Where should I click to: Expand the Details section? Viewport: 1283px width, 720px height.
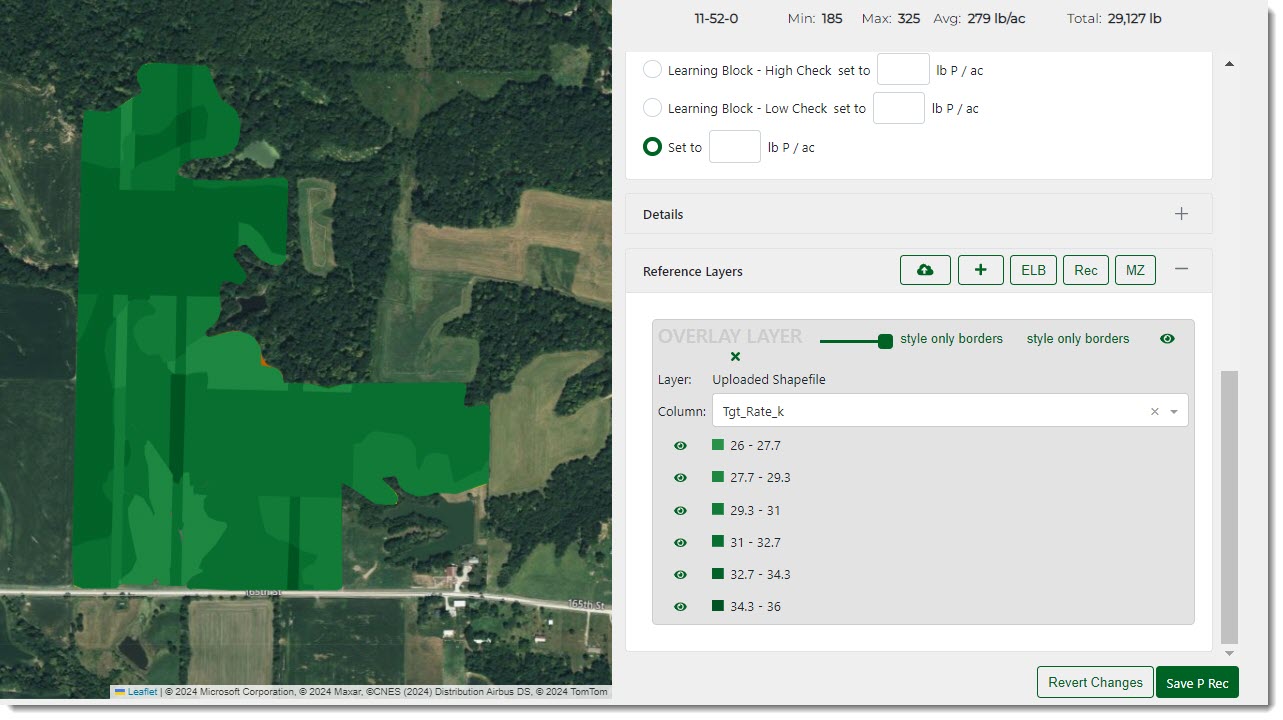click(1181, 214)
